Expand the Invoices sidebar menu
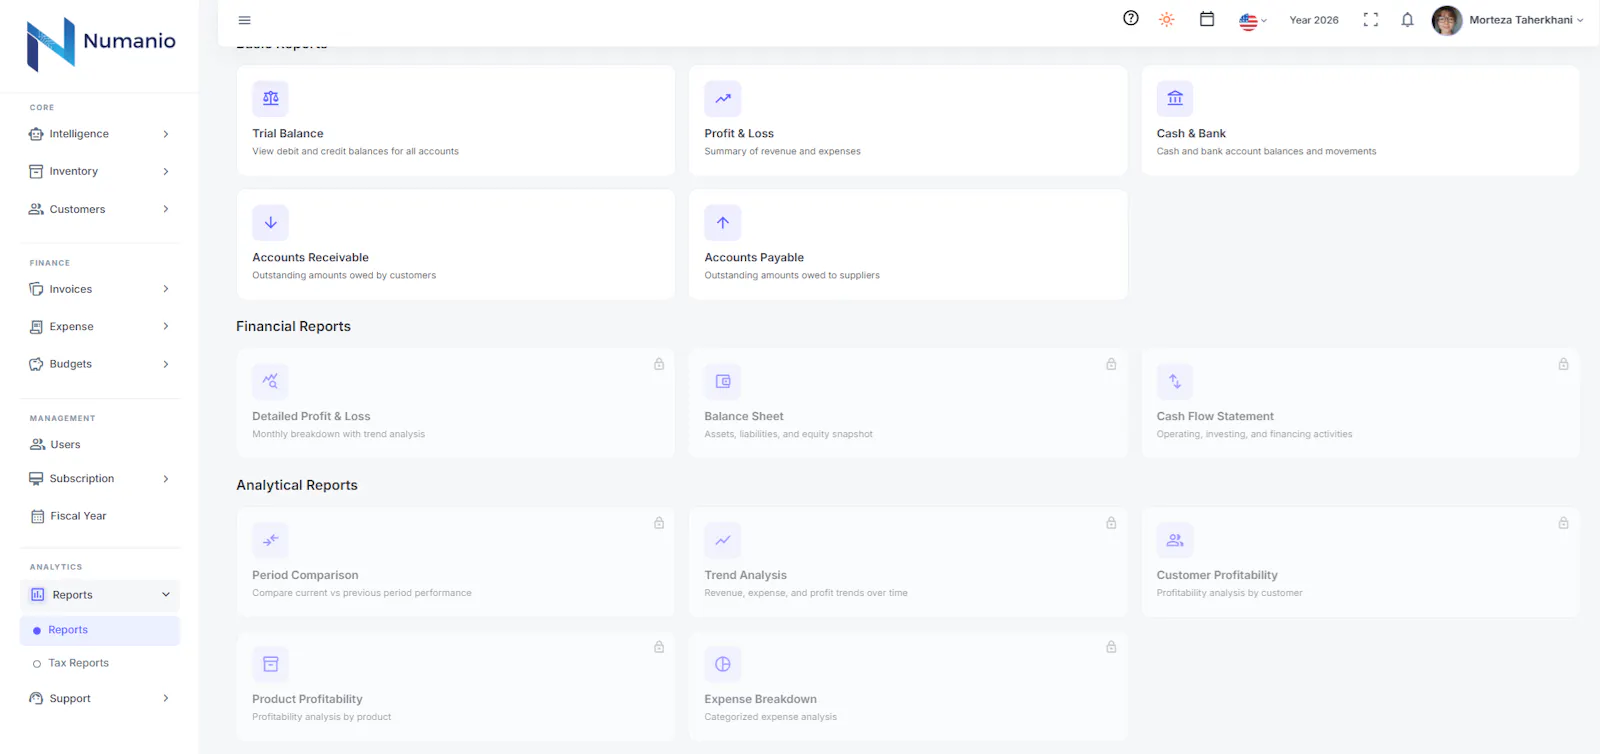This screenshot has height=754, width=1600. (100, 289)
